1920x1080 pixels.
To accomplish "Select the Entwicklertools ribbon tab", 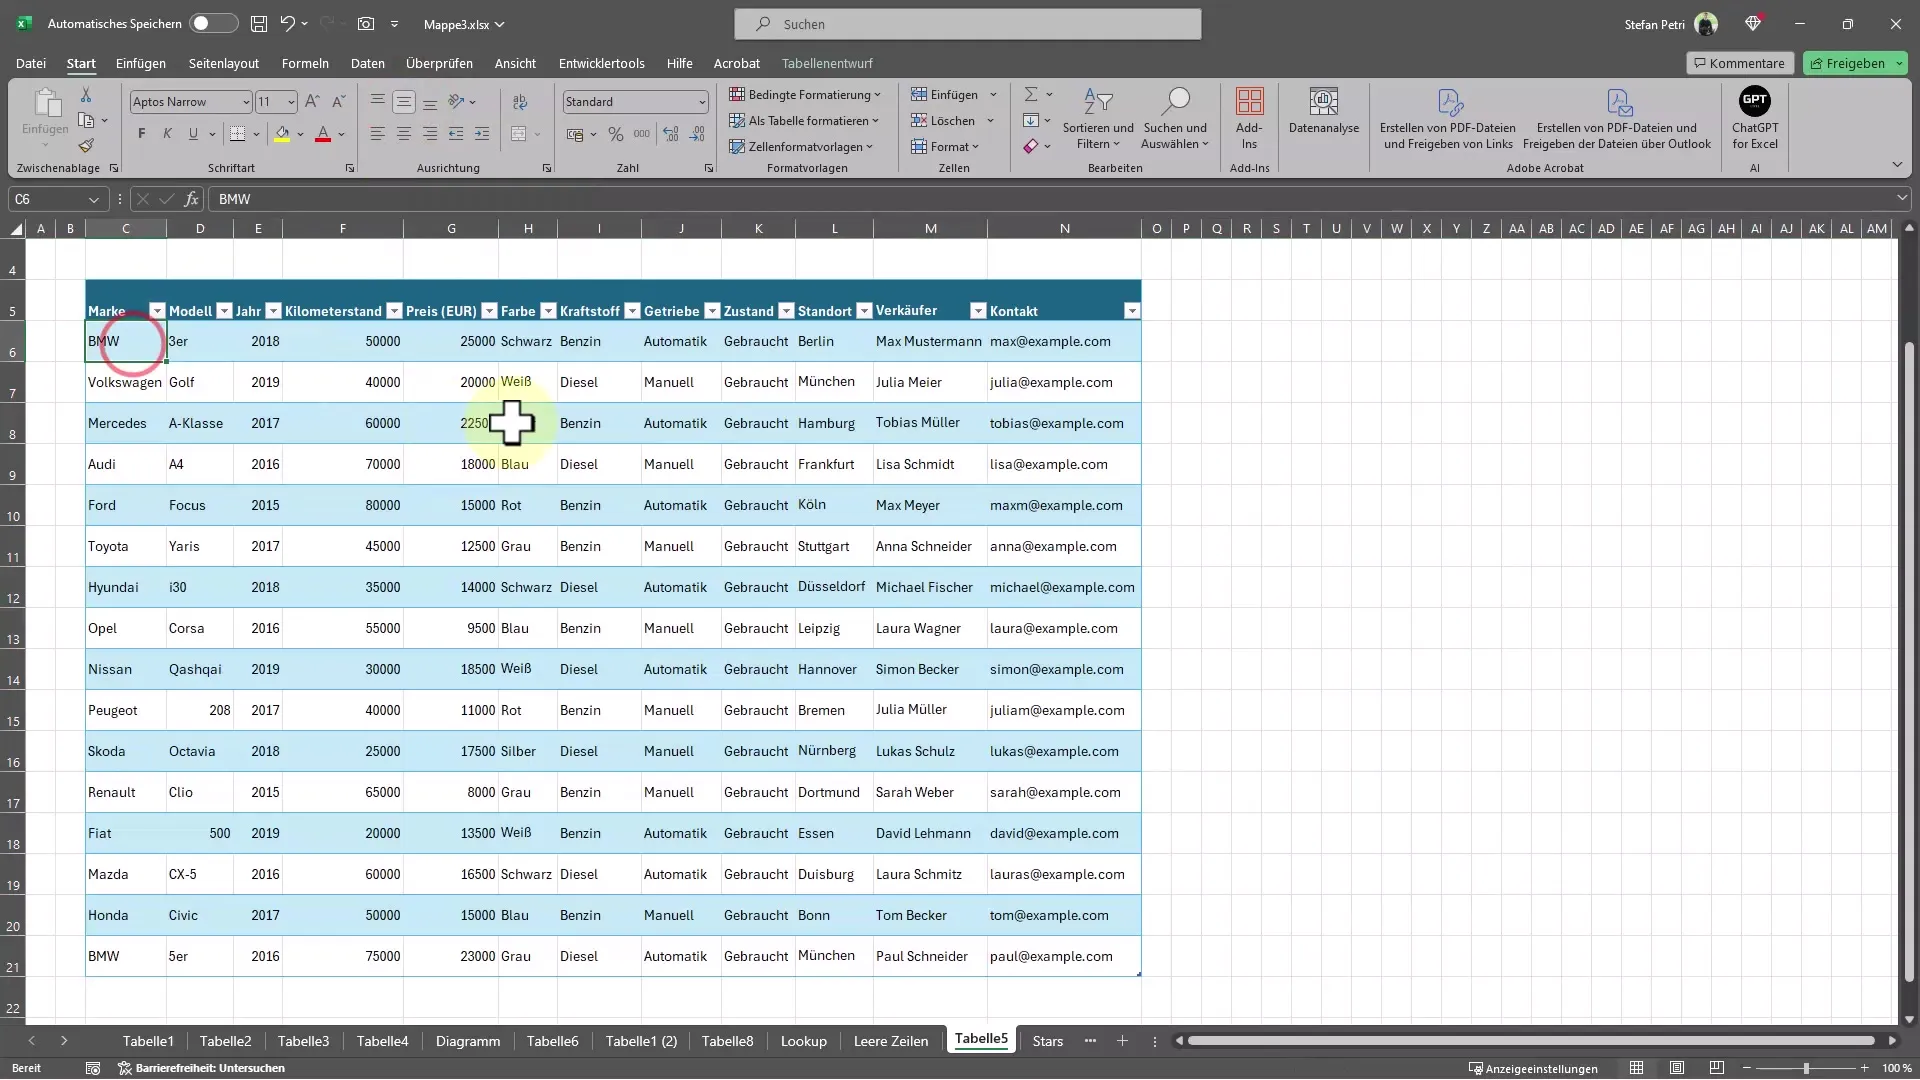I will pyautogui.click(x=601, y=62).
